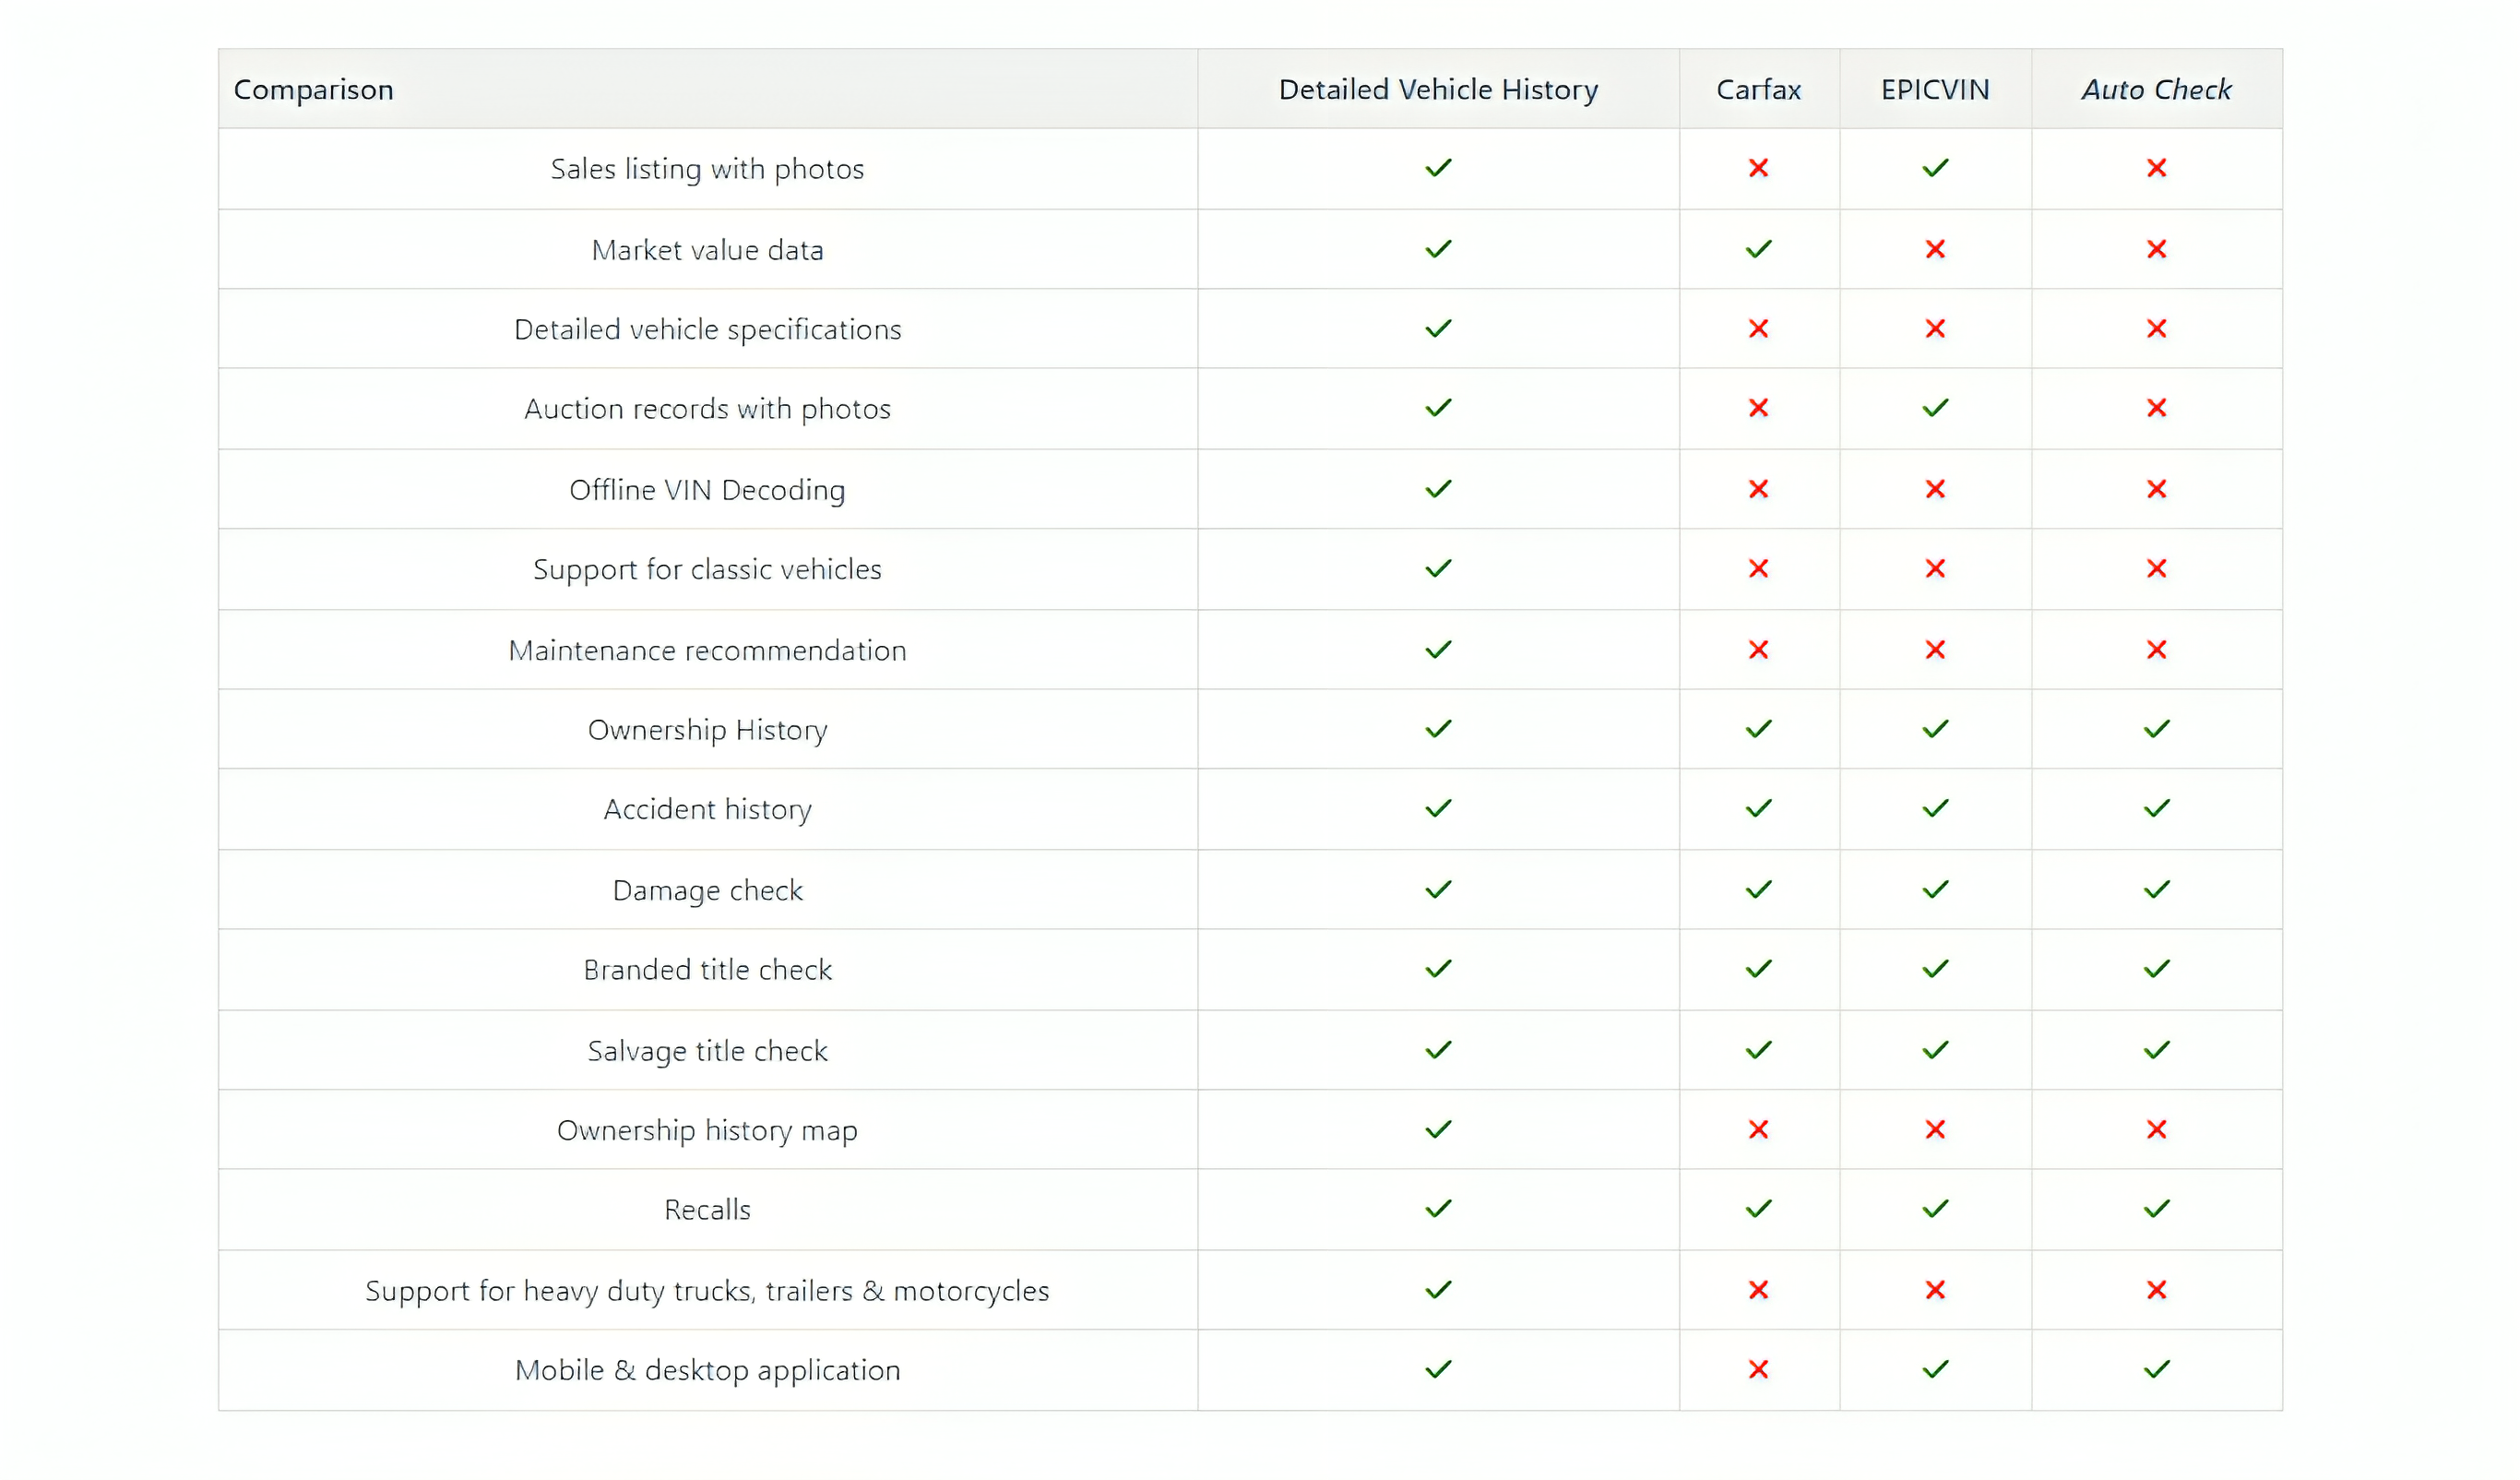Click Auto Check checkmark for Salvage title check
This screenshot has width=2520, height=1480.
2156,1050
